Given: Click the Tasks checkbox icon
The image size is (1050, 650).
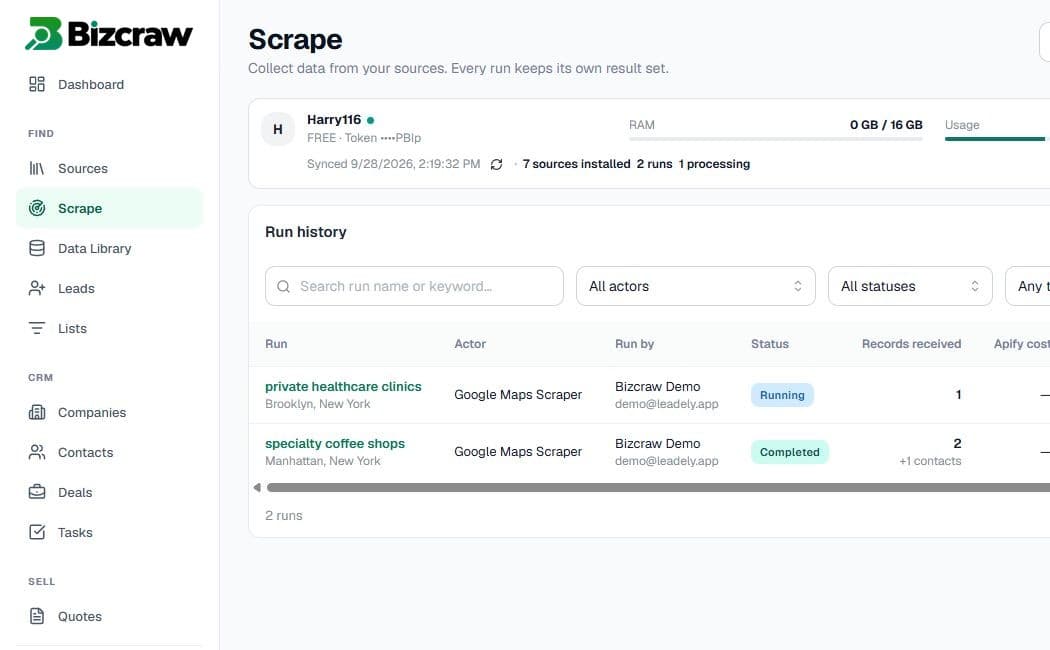Looking at the screenshot, I should pos(37,532).
